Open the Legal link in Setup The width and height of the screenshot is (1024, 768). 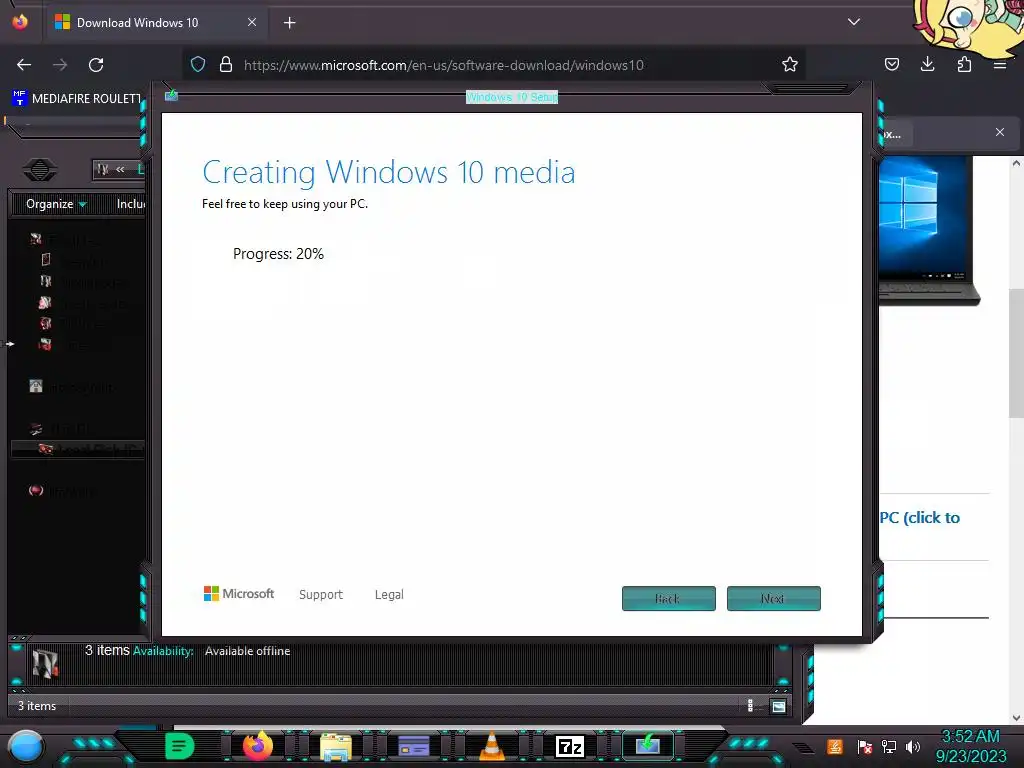coord(389,594)
